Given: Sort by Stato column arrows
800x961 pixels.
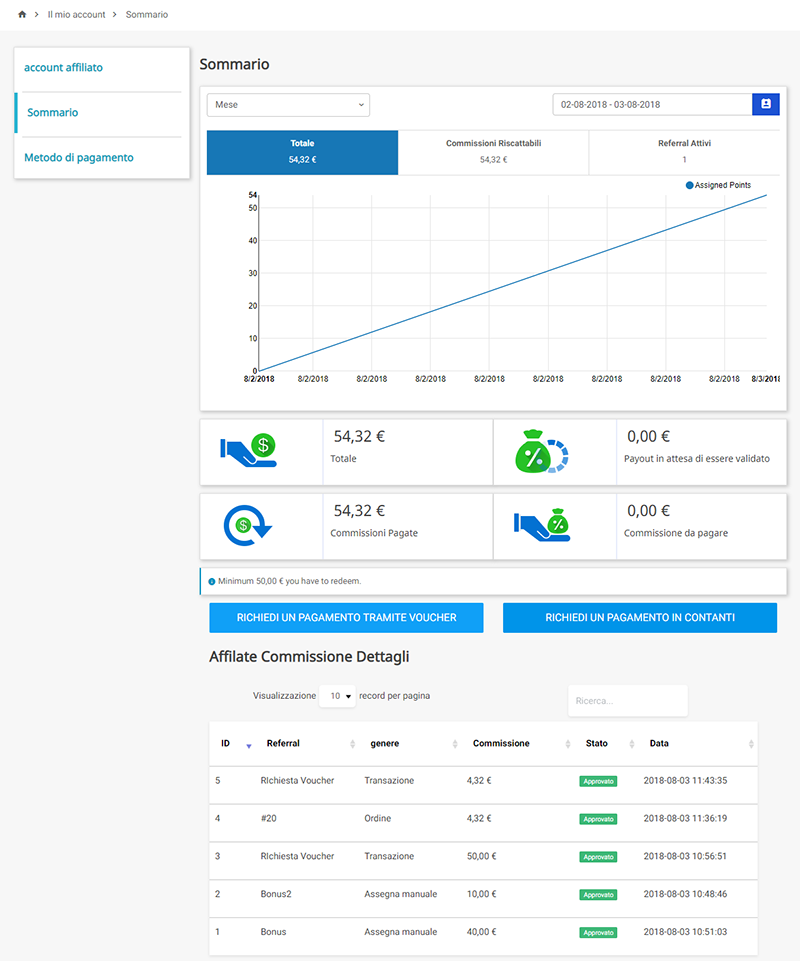Looking at the screenshot, I should tap(631, 744).
